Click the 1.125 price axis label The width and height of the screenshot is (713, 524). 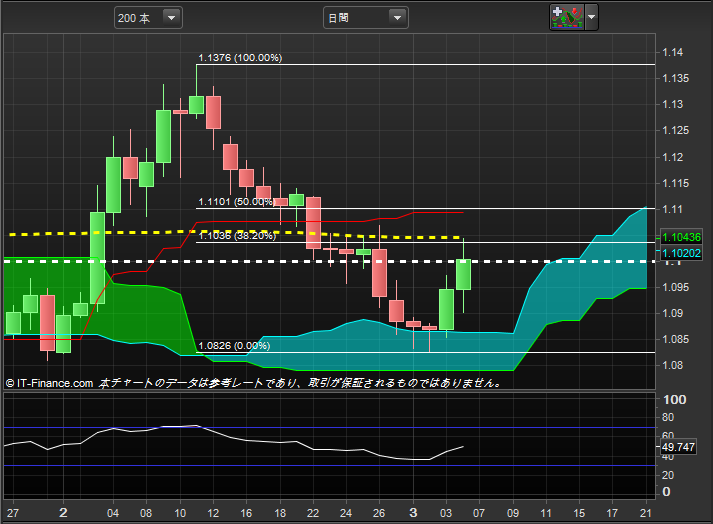click(675, 131)
